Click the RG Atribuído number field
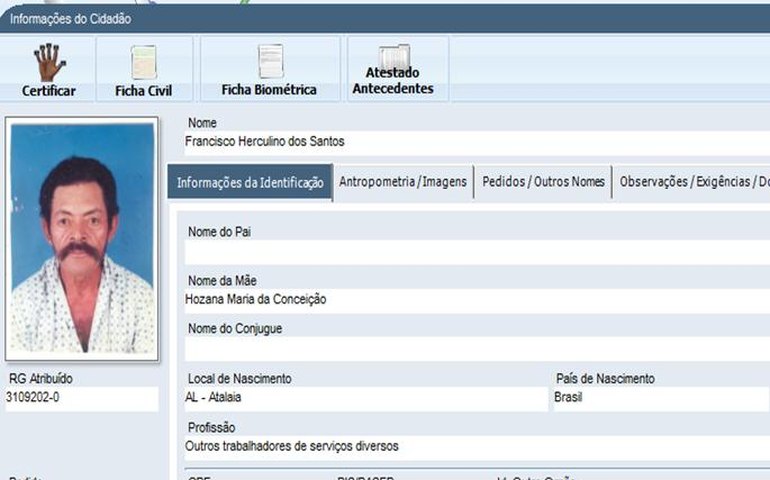The width and height of the screenshot is (770, 480). click(80, 398)
